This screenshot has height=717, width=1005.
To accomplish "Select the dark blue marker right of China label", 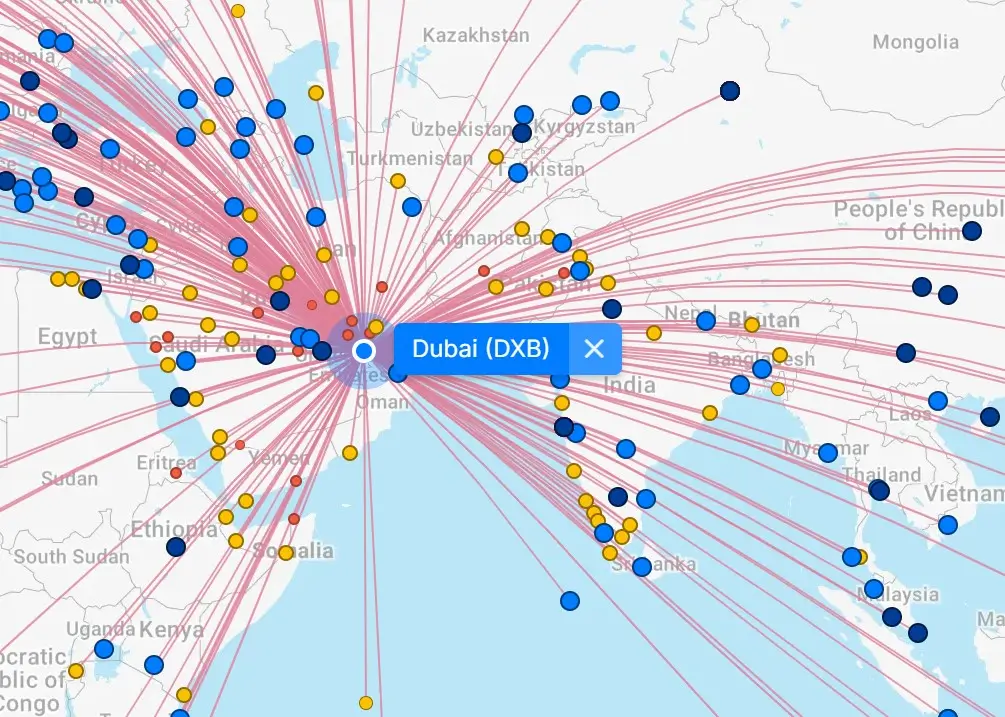I will click(x=972, y=231).
